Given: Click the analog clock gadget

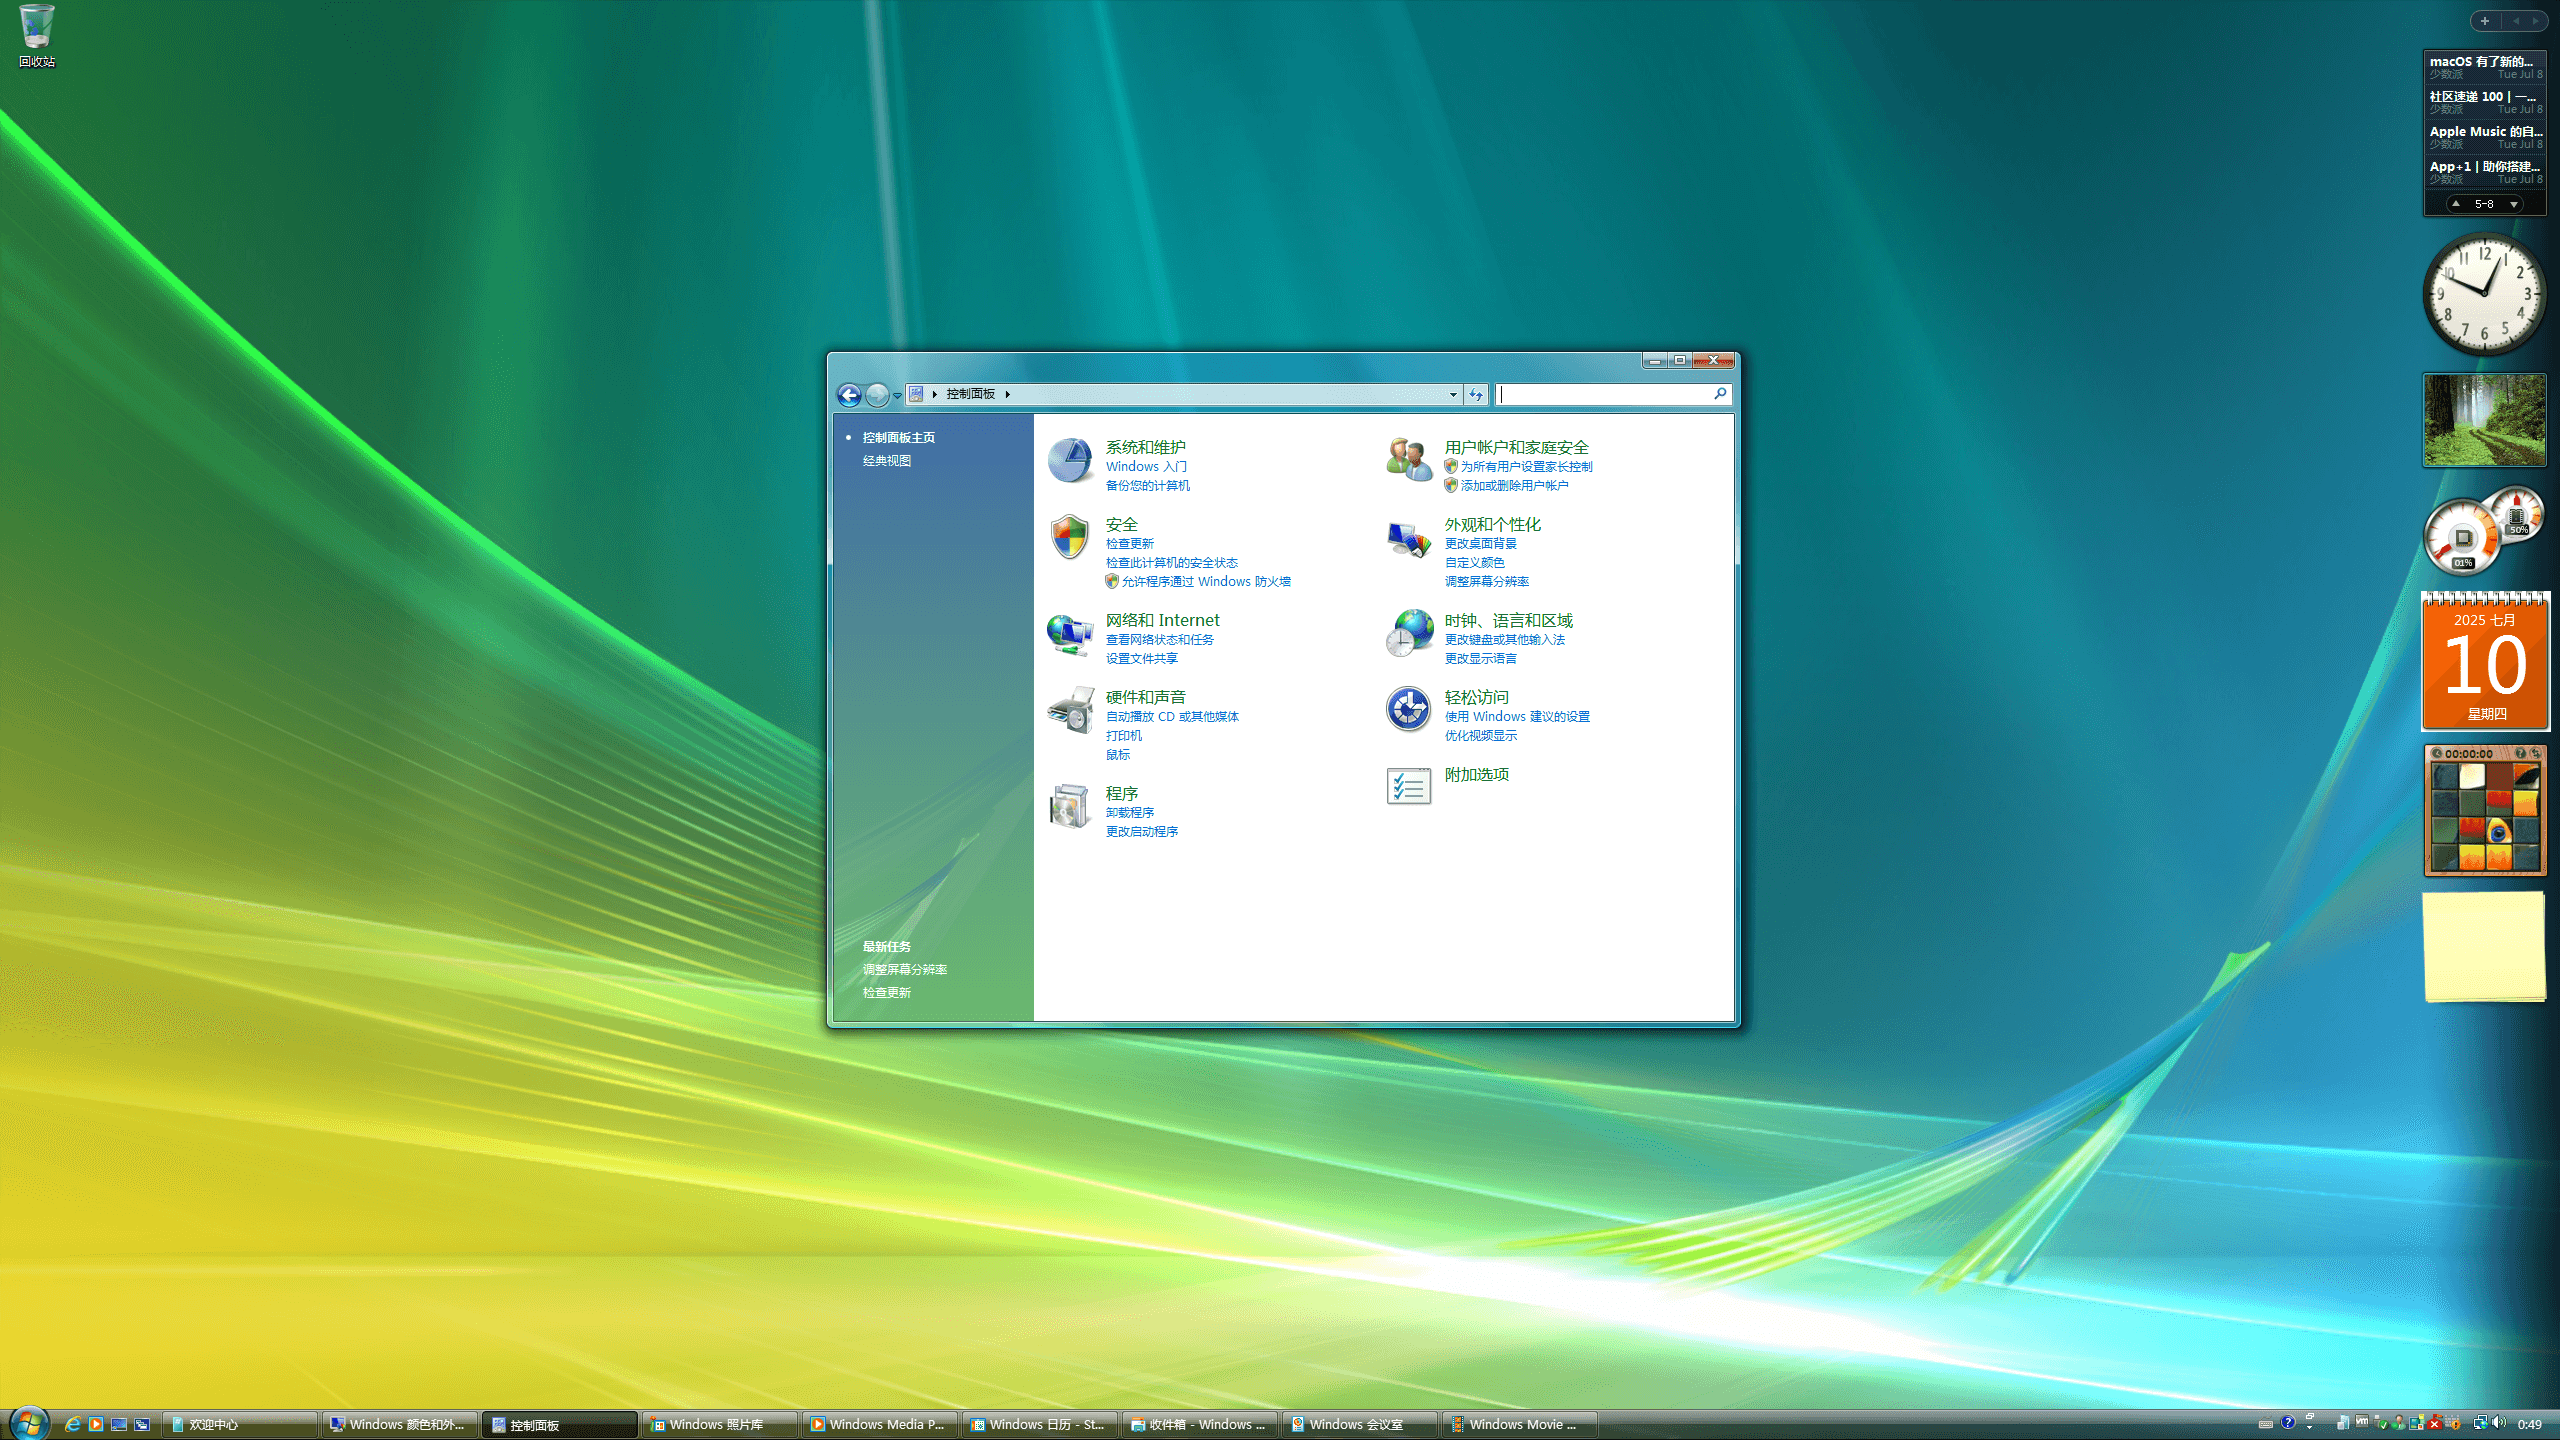Looking at the screenshot, I should 2484,294.
